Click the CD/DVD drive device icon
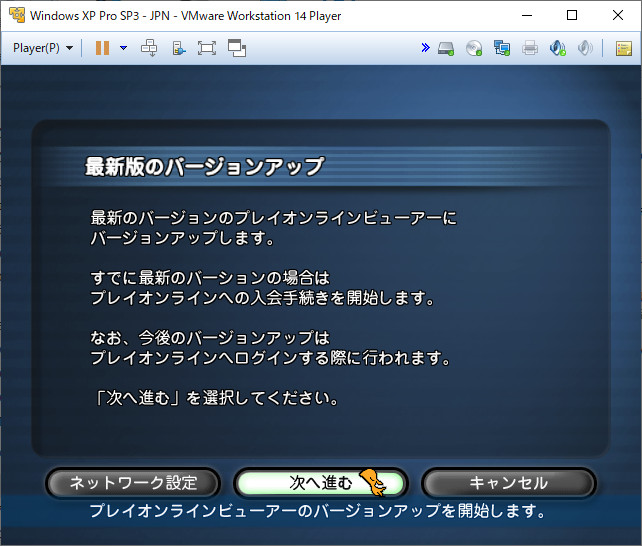This screenshot has width=642, height=546. tap(474, 48)
